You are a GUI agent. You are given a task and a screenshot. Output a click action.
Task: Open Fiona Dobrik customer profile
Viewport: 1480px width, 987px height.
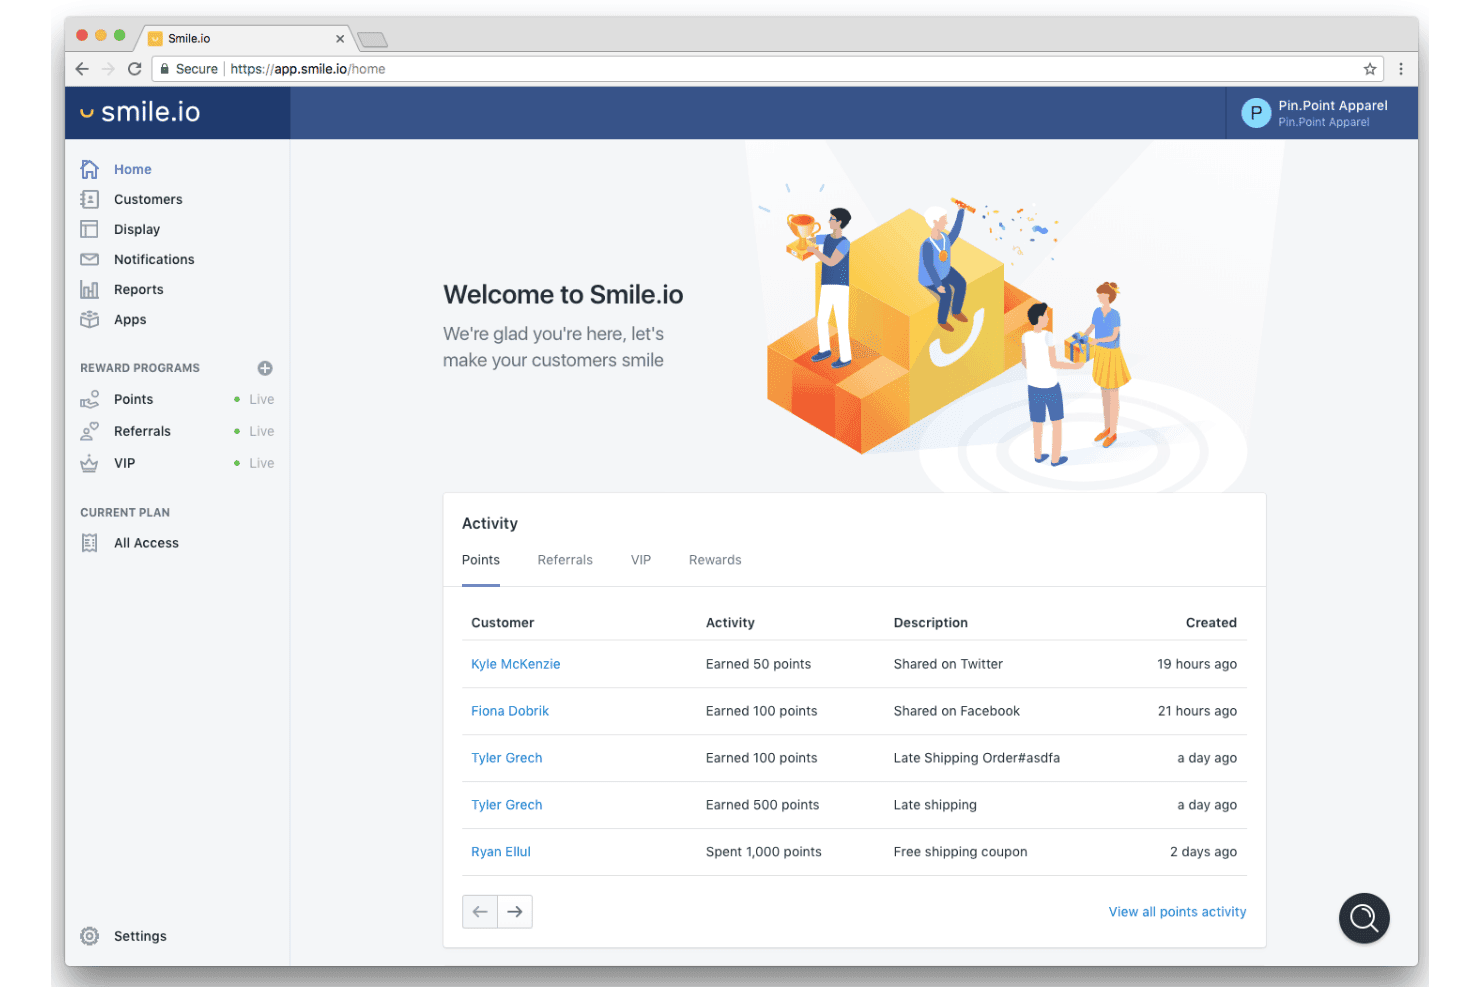tap(510, 711)
